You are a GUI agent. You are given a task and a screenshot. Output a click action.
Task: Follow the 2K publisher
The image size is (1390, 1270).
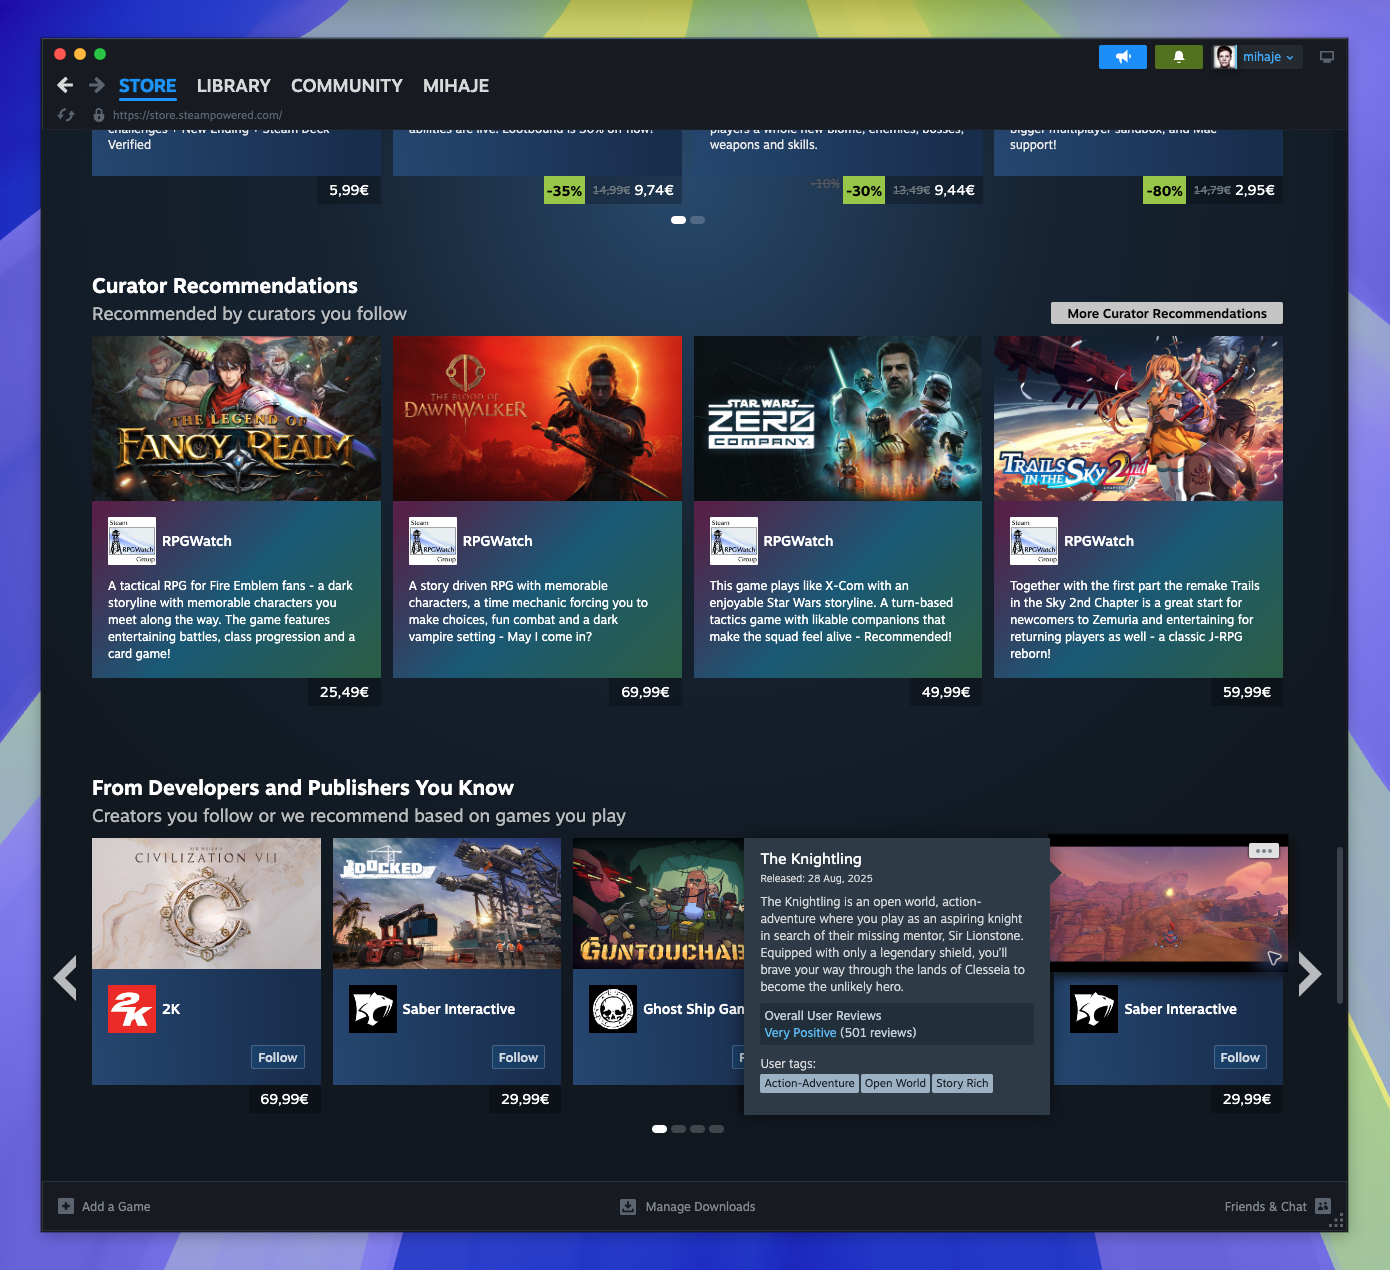click(x=278, y=1057)
